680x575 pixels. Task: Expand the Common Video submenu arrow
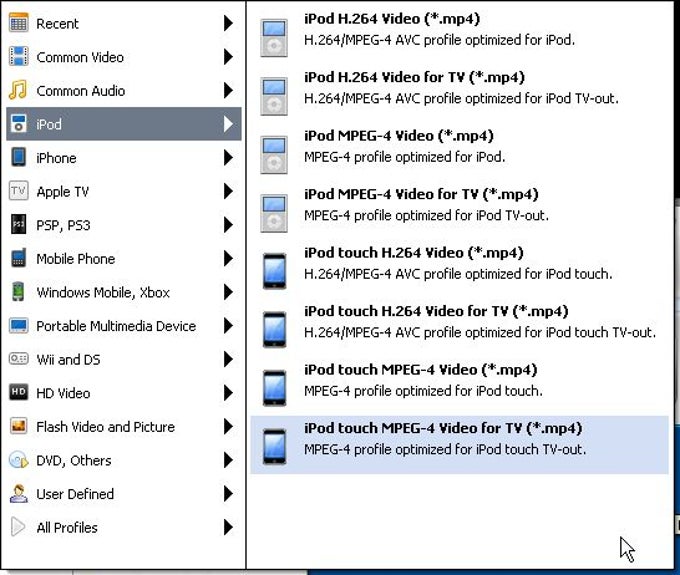coord(228,56)
